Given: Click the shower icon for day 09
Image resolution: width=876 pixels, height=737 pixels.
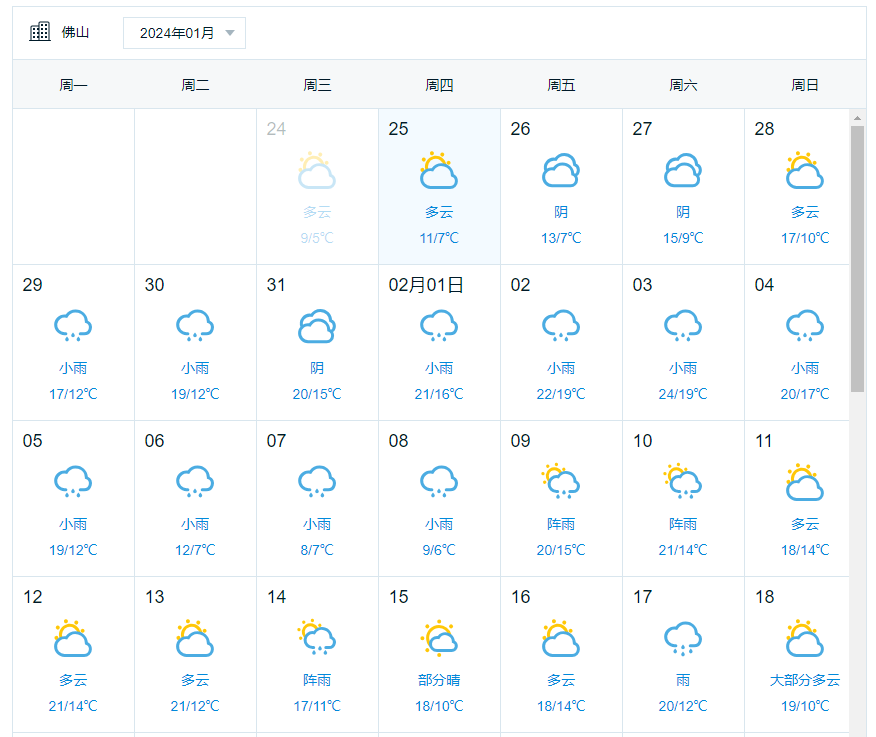Looking at the screenshot, I should point(561,481).
